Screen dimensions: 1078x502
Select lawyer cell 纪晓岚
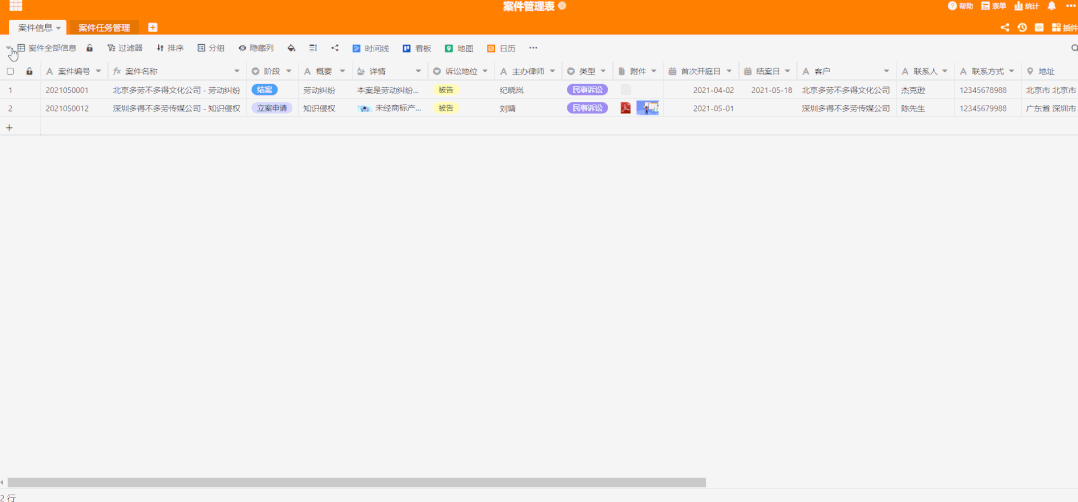tap(528, 90)
